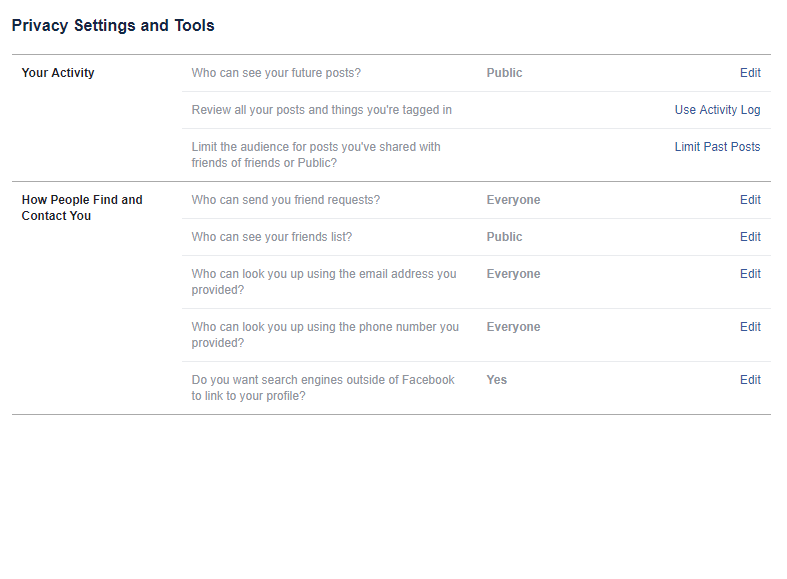Select the 'Who can send you friend requests?' row
The width and height of the screenshot is (787, 579).
pyautogui.click(x=286, y=200)
